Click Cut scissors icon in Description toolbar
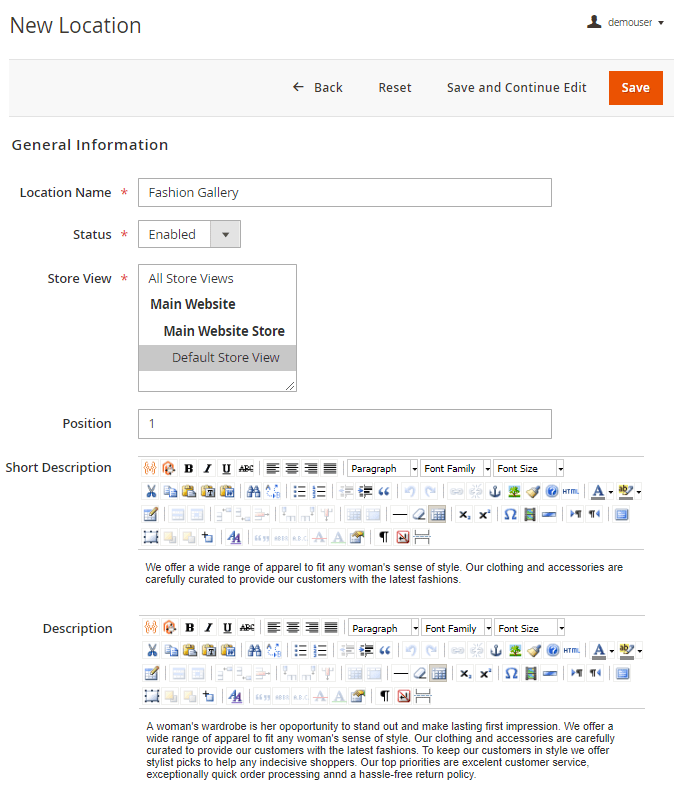This screenshot has height=800, width=685. [x=152, y=651]
